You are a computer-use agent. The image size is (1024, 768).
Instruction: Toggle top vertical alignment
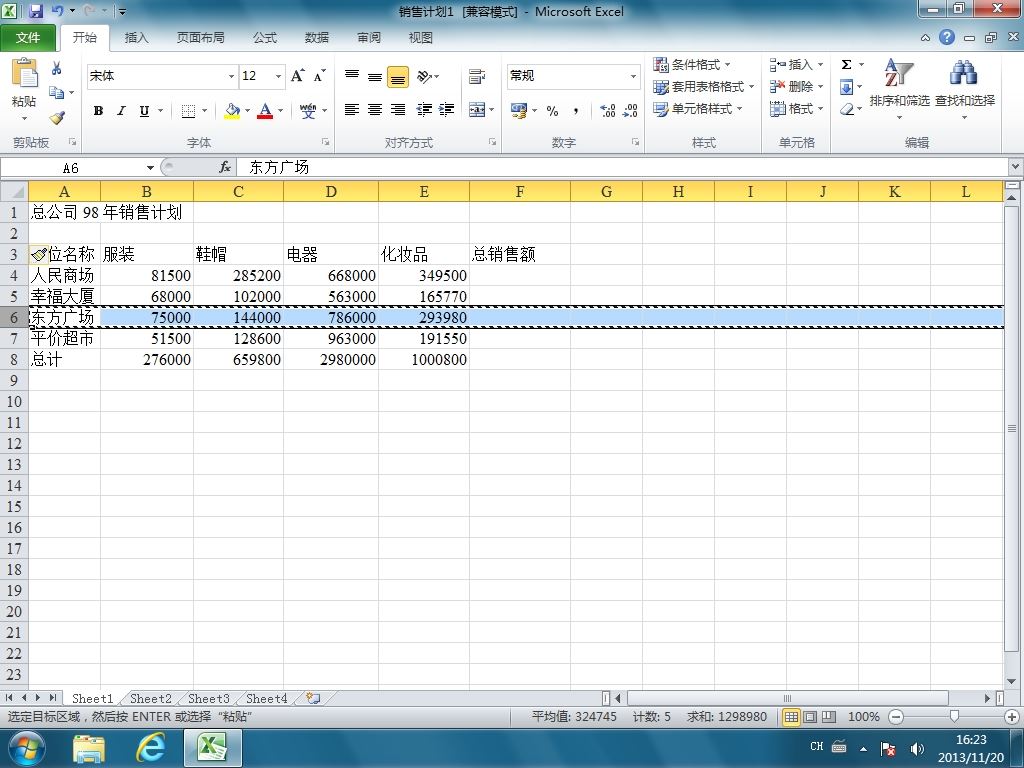pyautogui.click(x=352, y=76)
